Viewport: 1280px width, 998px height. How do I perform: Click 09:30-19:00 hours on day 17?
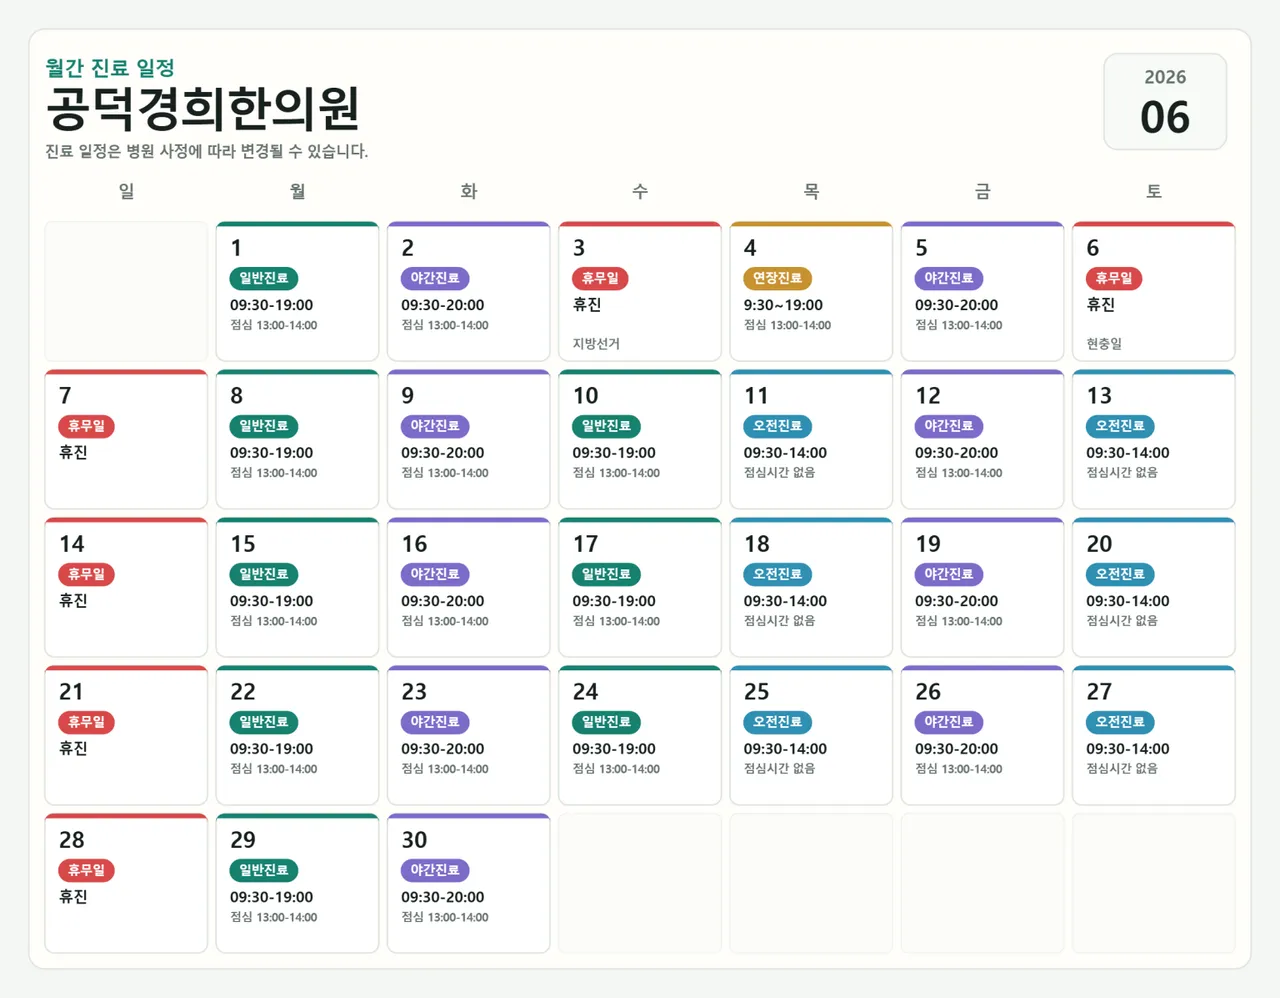[x=614, y=601]
